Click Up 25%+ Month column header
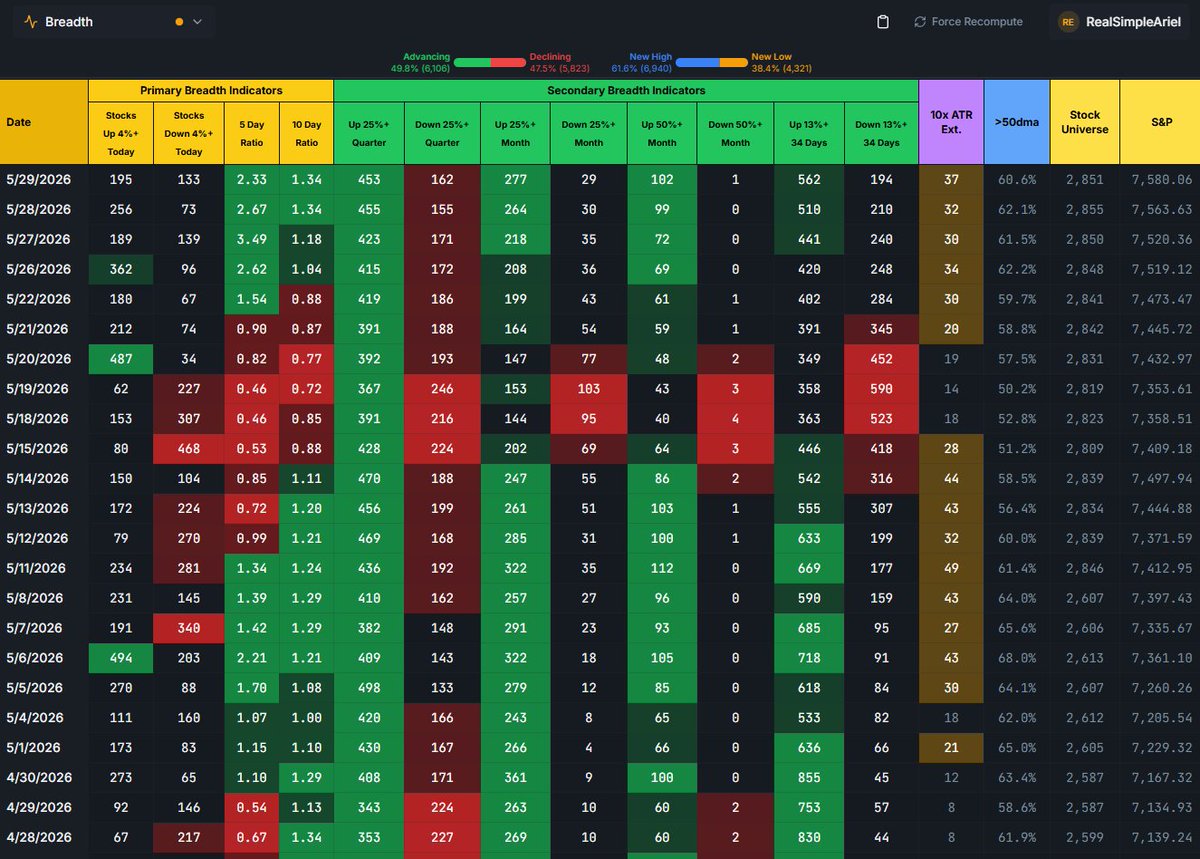The image size is (1200, 859). tap(515, 134)
